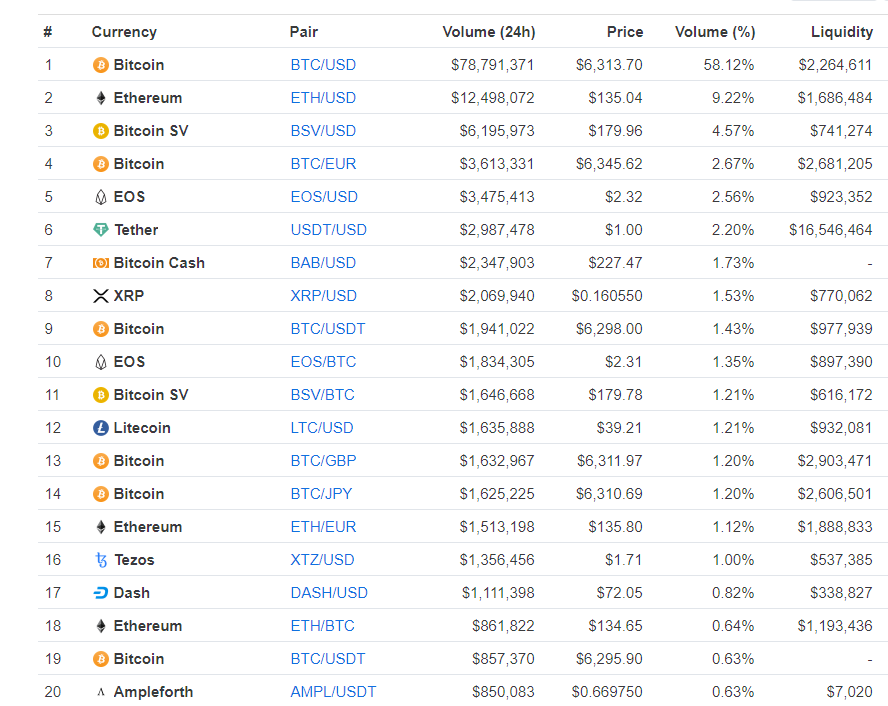
Task: Open the XTZ/USD pair link
Action: click(x=322, y=560)
